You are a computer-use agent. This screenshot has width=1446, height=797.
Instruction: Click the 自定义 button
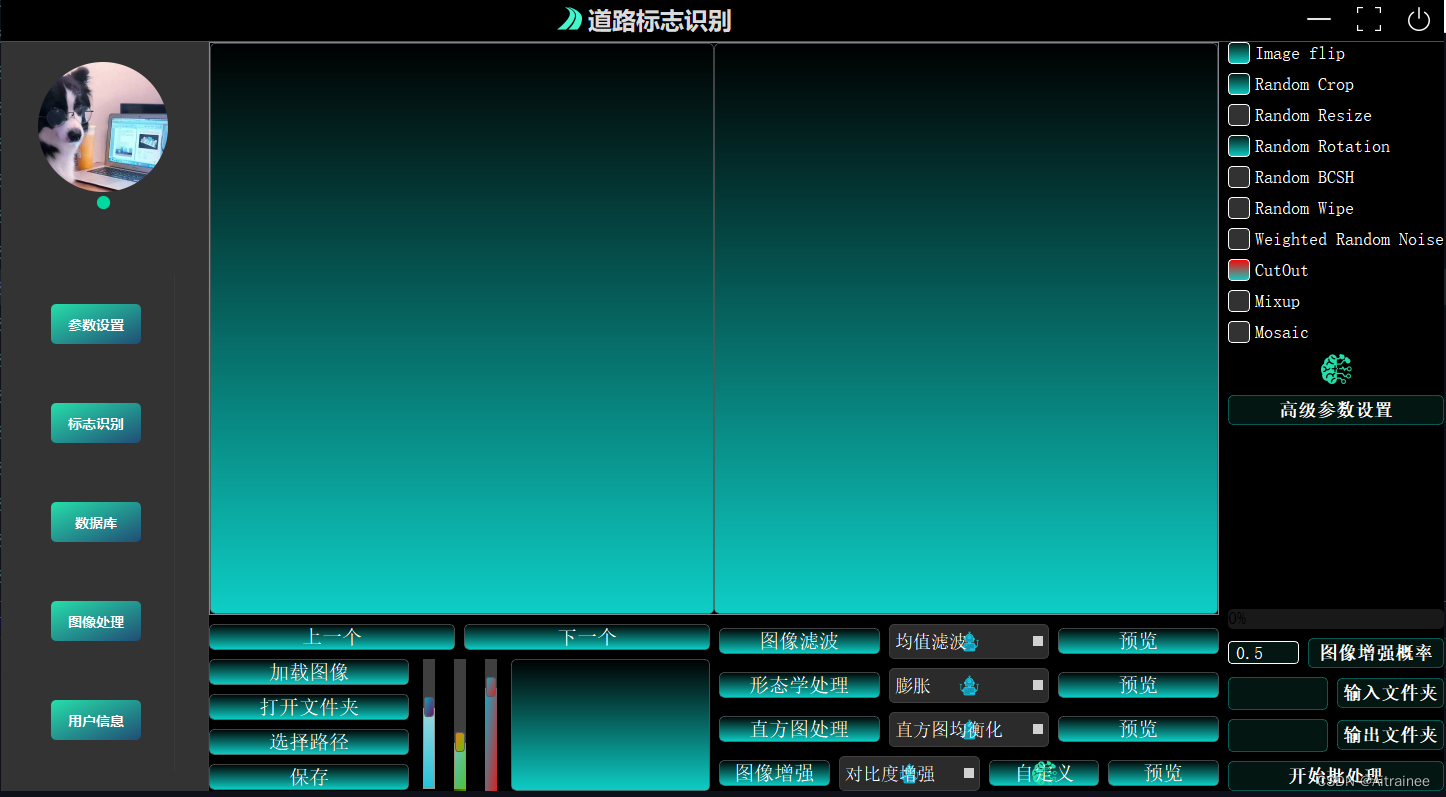point(1044,773)
